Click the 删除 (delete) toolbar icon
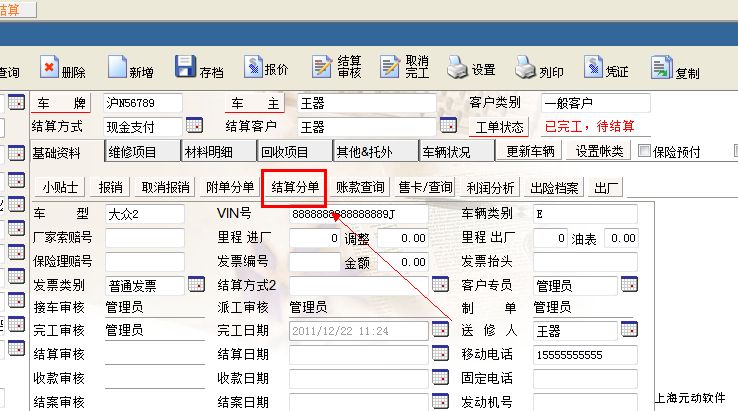738x411 pixels. coord(50,68)
